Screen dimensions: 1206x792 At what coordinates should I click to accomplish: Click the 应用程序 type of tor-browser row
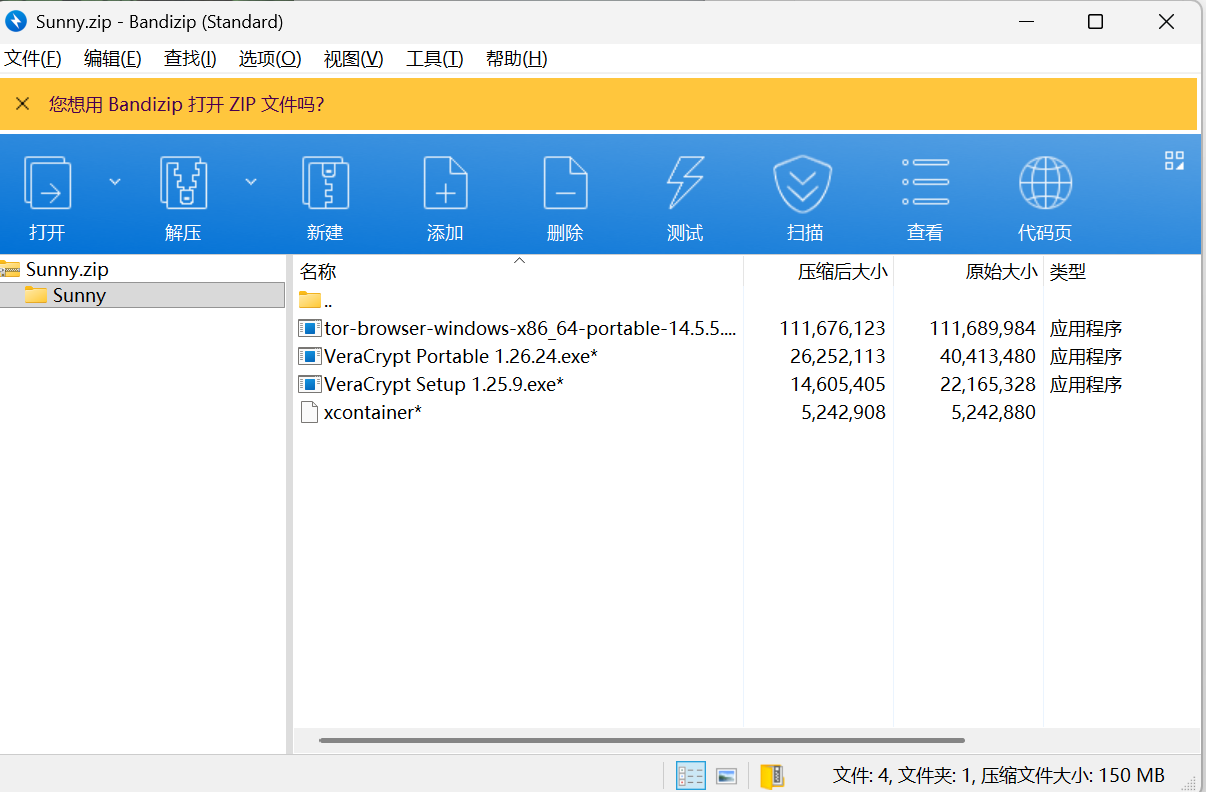pos(1086,328)
